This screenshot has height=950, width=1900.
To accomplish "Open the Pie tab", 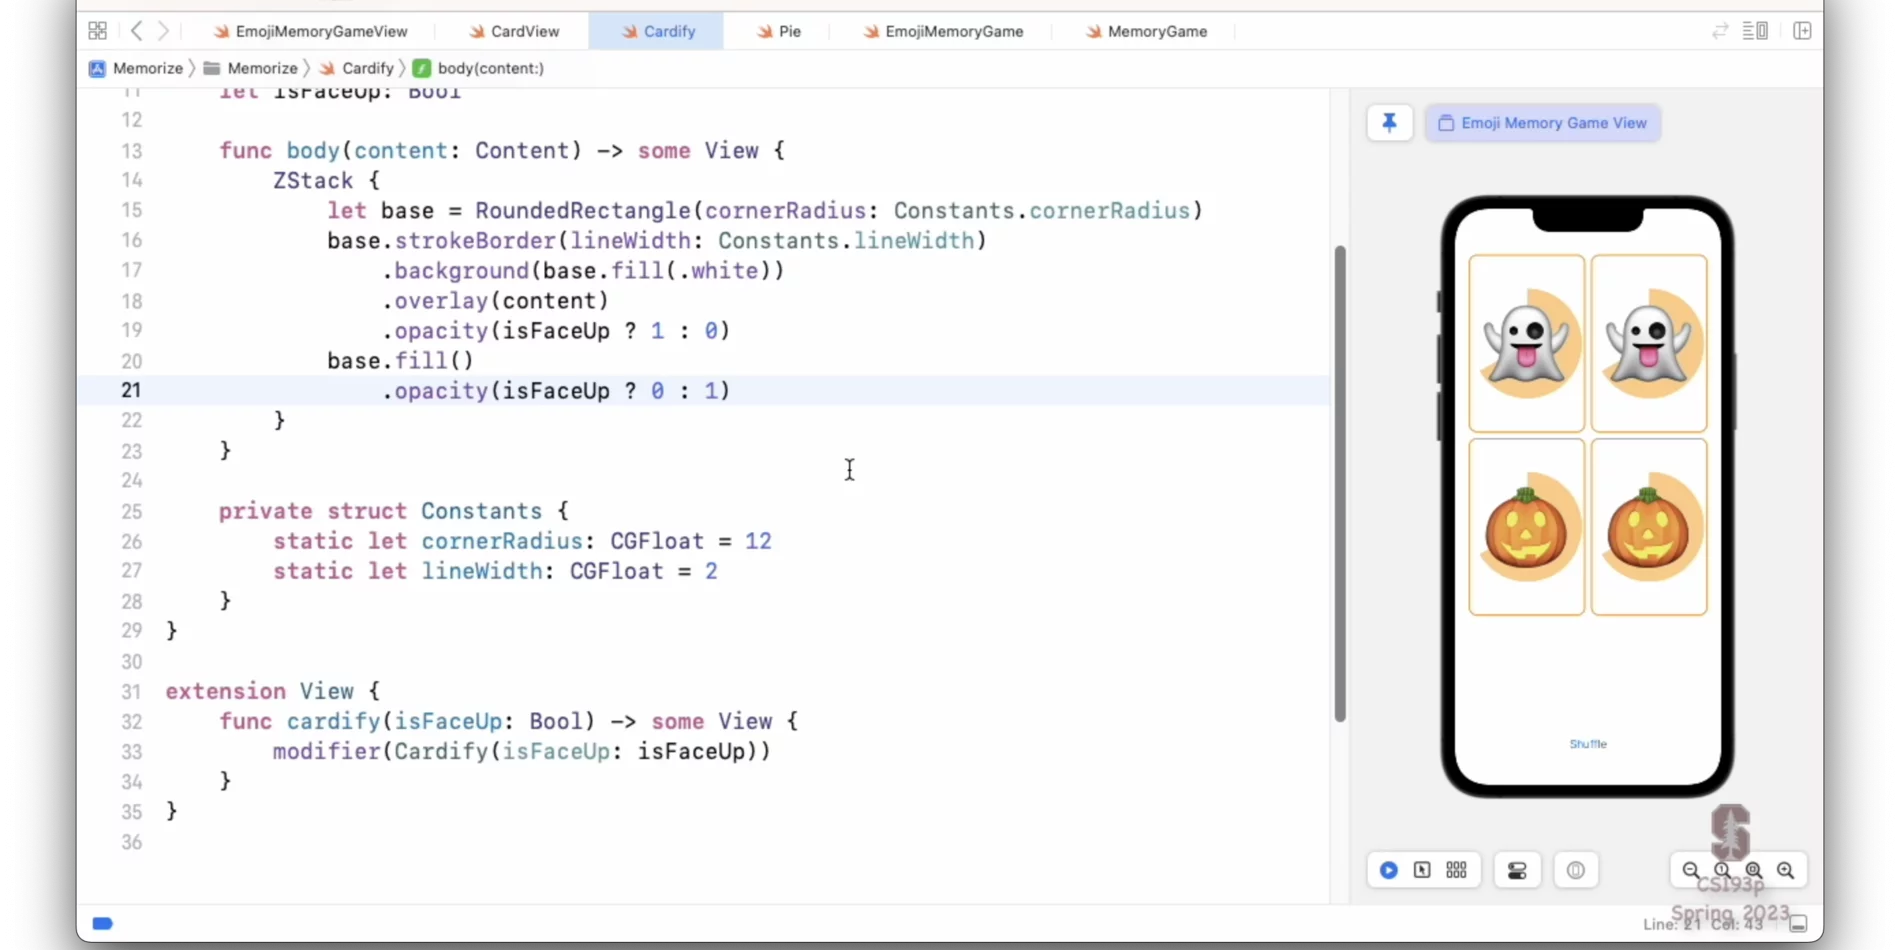I will tap(779, 31).
